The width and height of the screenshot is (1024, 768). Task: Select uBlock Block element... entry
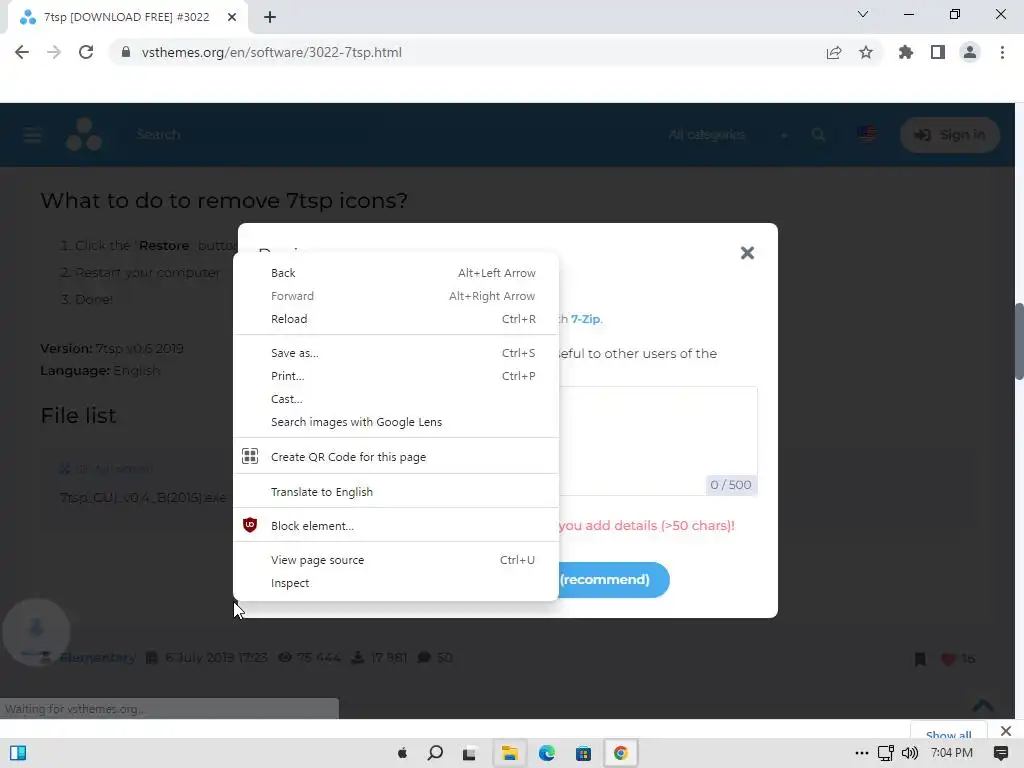[x=396, y=526]
